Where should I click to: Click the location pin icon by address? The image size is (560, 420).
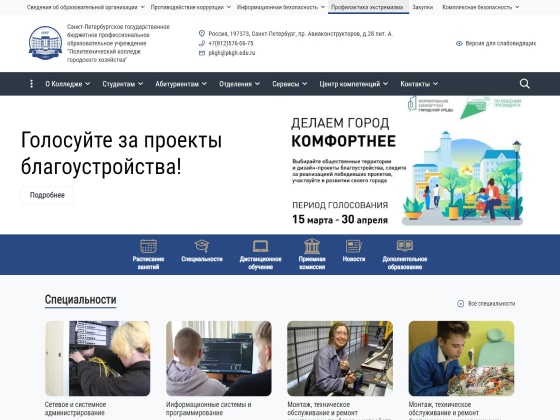pos(202,34)
